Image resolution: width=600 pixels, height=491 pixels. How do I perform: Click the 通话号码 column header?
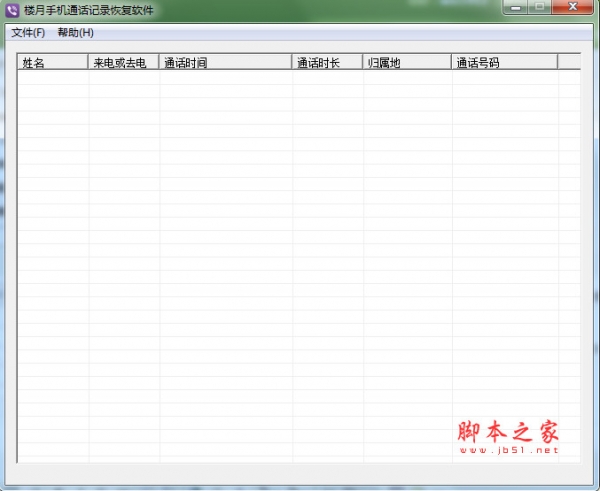tap(504, 62)
